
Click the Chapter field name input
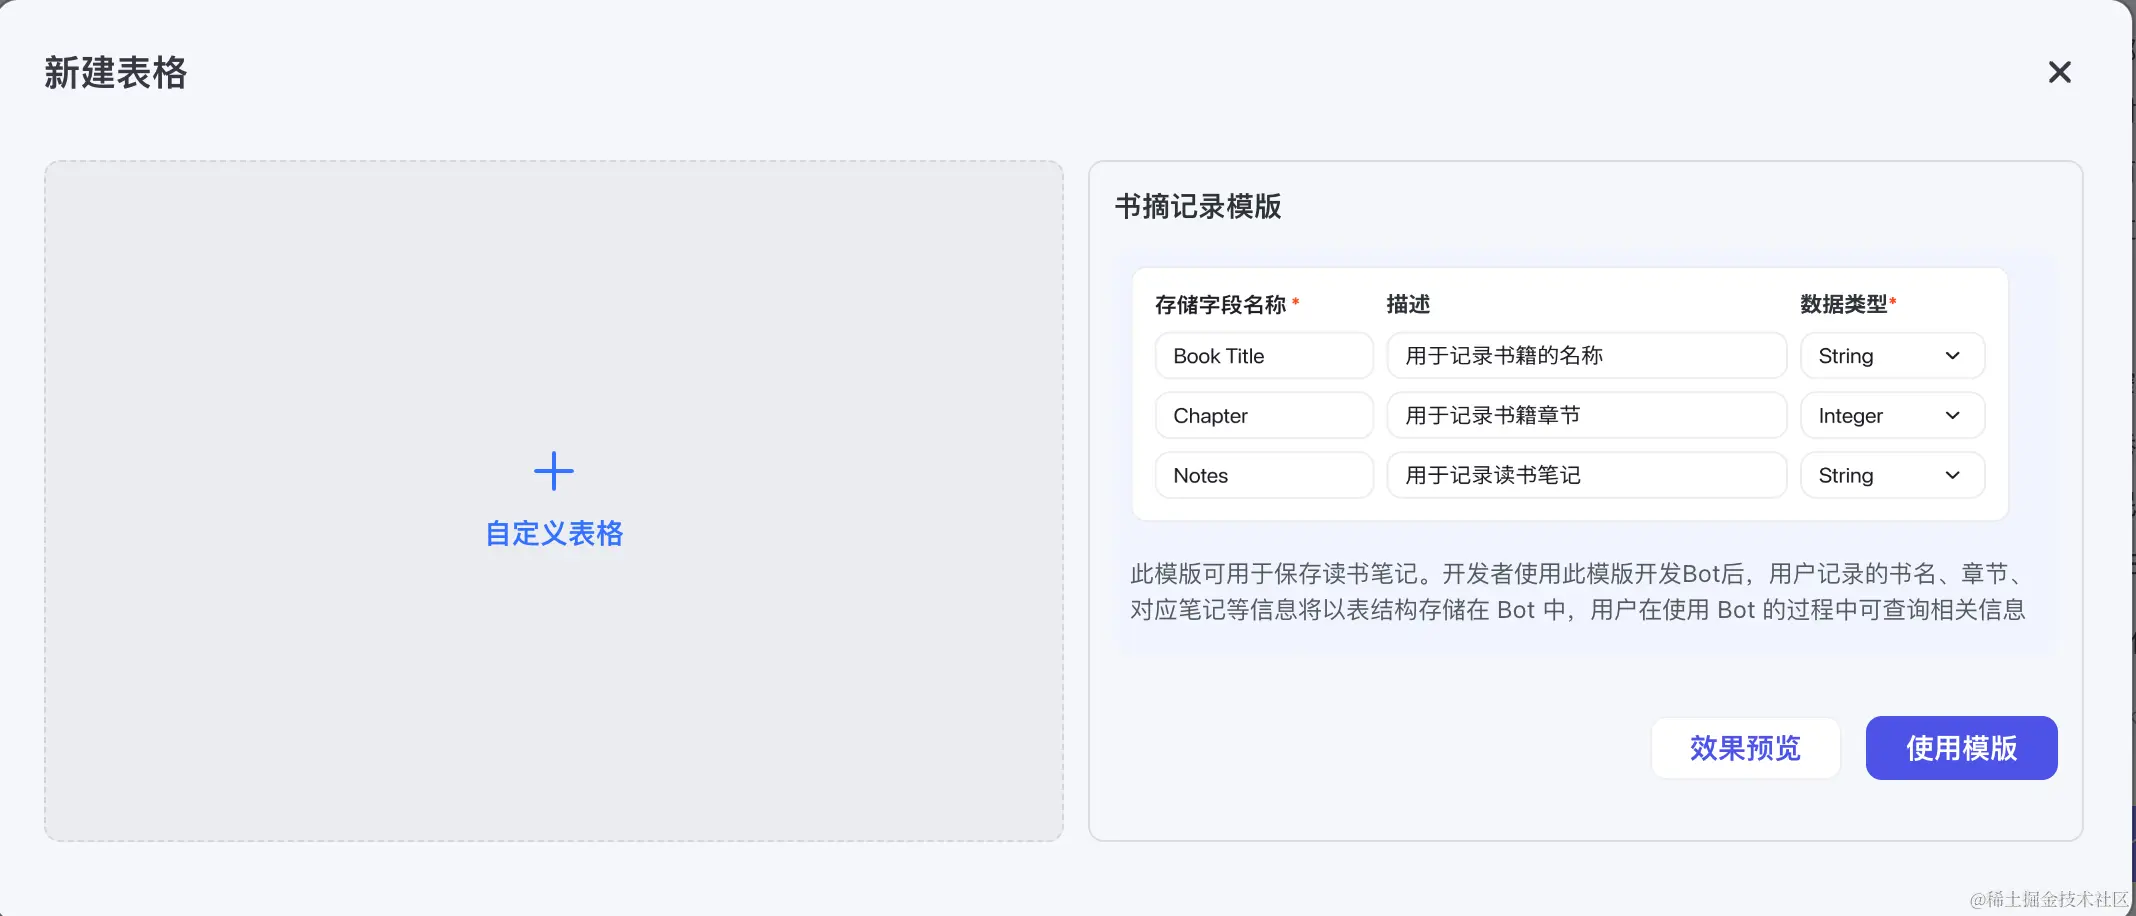(x=1264, y=415)
